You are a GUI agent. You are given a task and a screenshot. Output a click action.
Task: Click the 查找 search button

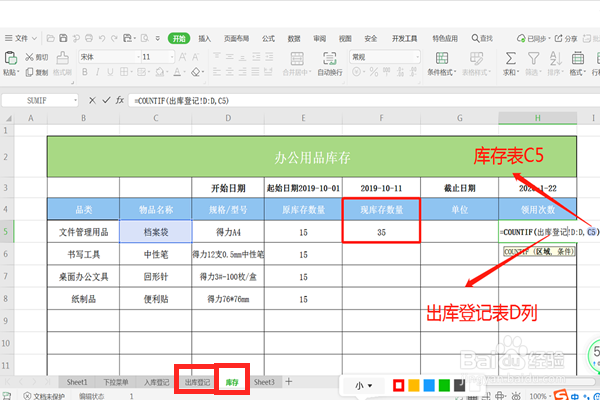pos(482,38)
